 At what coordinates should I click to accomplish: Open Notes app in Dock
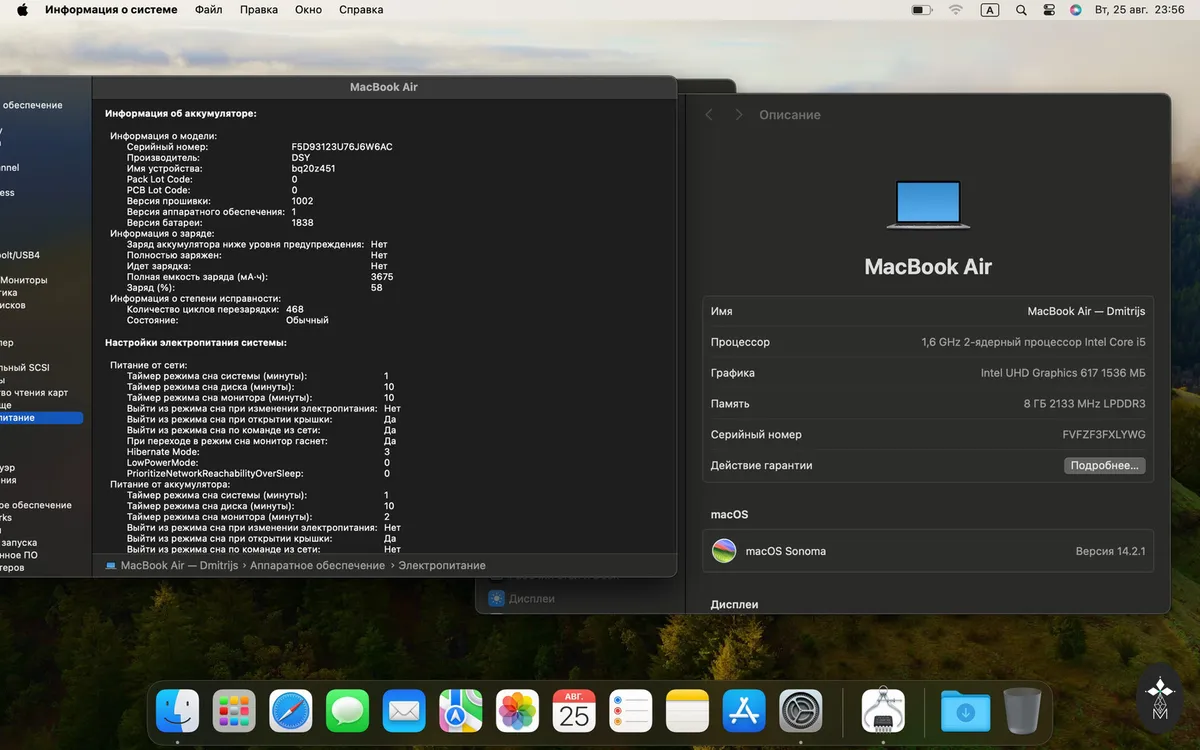click(x=687, y=711)
